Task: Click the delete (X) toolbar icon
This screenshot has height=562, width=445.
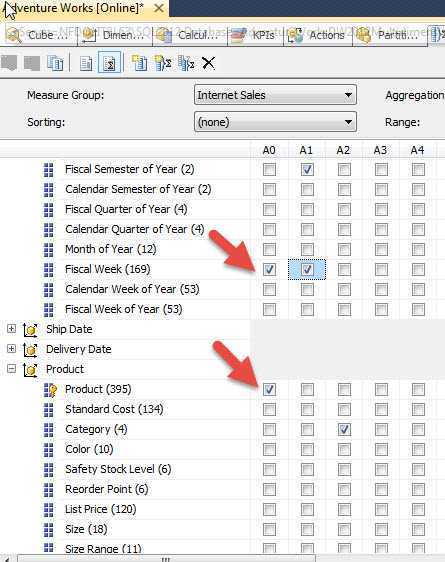Action: coord(208,63)
